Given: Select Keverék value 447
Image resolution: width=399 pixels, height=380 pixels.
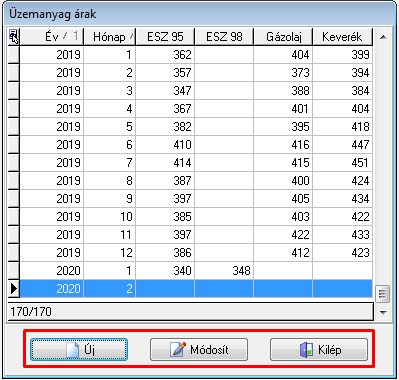Looking at the screenshot, I should (x=342, y=145).
